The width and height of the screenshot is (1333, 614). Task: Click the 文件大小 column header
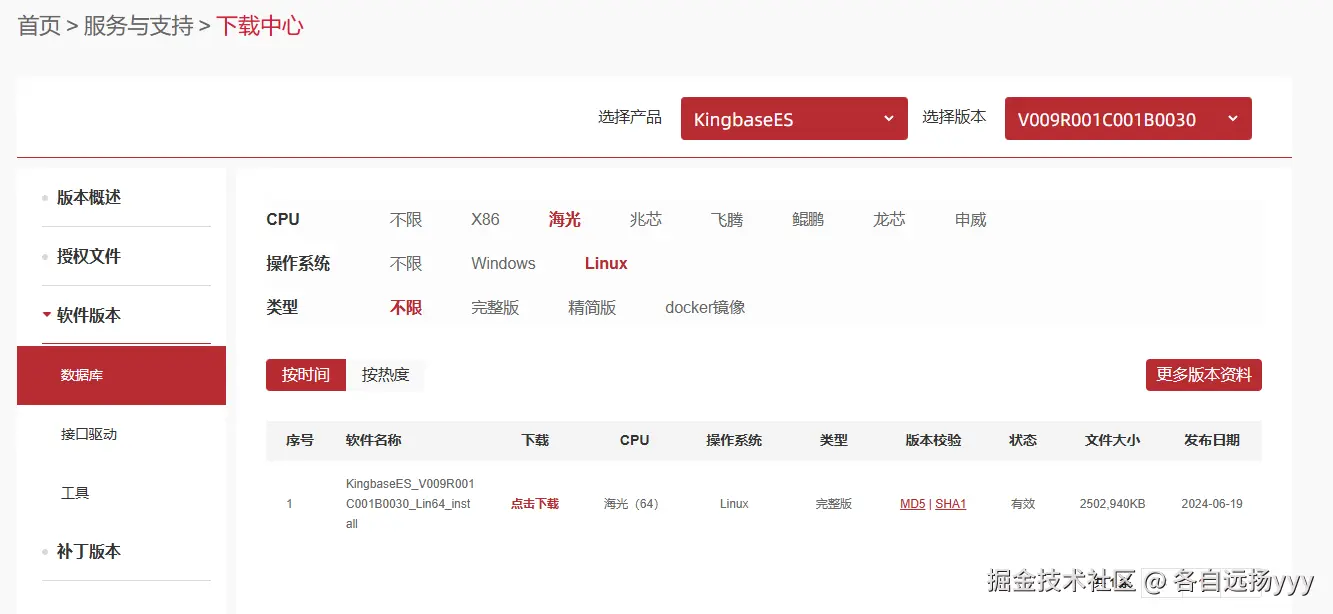1113,440
